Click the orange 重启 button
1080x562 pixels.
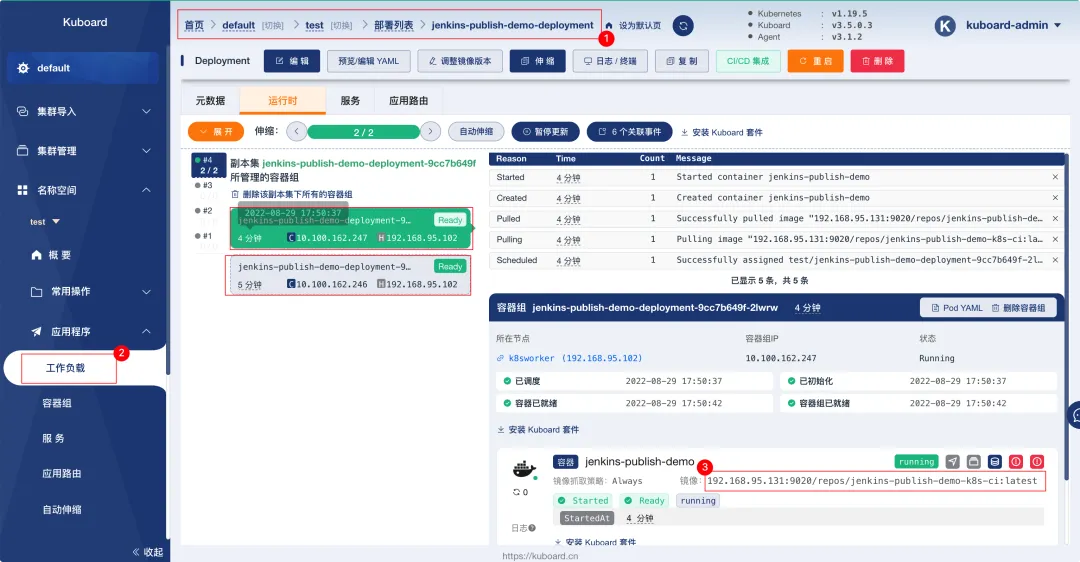[816, 61]
